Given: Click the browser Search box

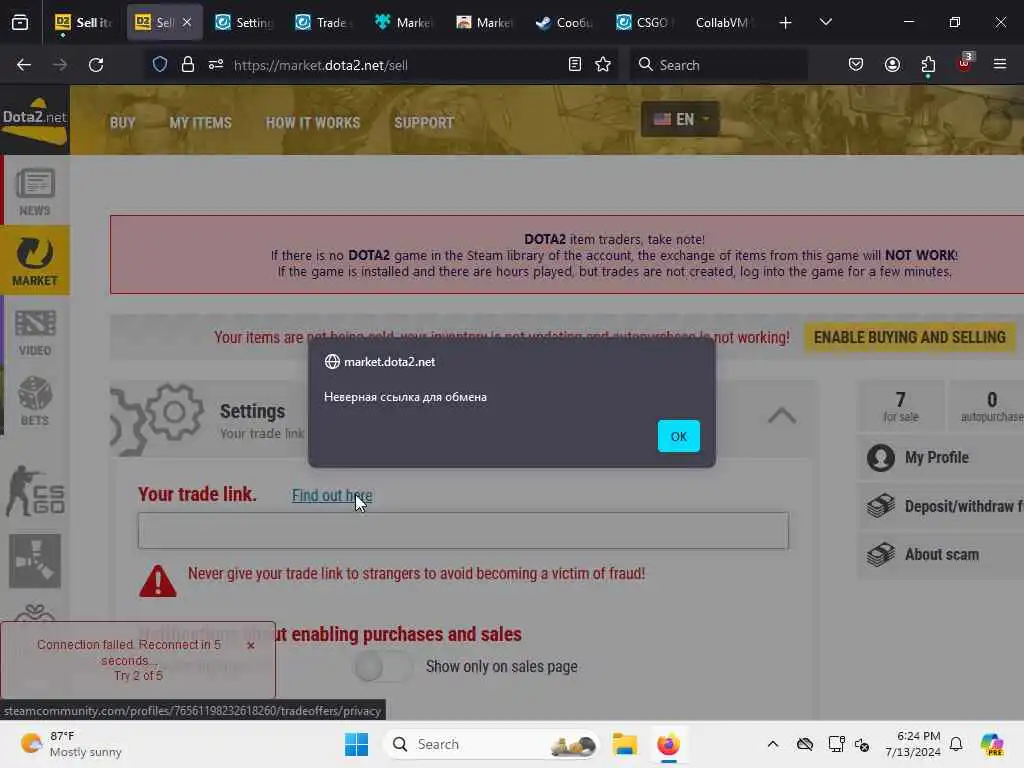Looking at the screenshot, I should [718, 65].
